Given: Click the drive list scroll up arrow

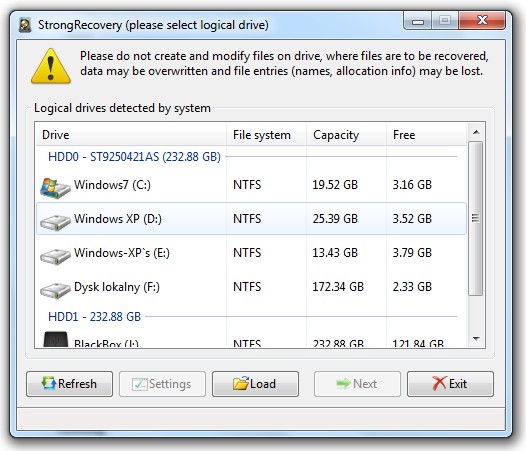Looking at the screenshot, I should click(476, 132).
